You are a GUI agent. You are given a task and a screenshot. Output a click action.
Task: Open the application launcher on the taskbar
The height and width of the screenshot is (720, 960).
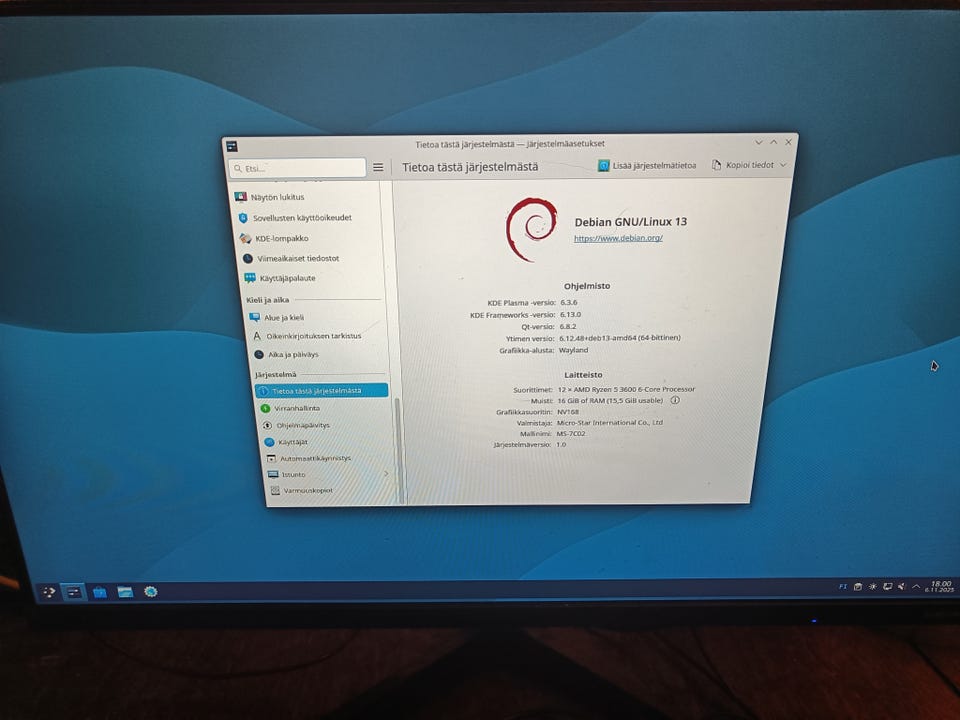48,591
